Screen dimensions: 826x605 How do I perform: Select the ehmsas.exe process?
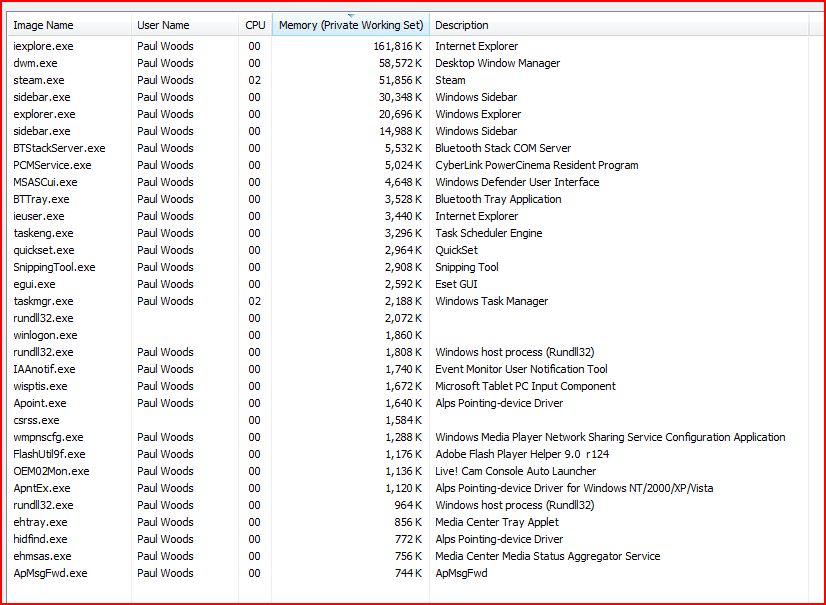[x=42, y=556]
